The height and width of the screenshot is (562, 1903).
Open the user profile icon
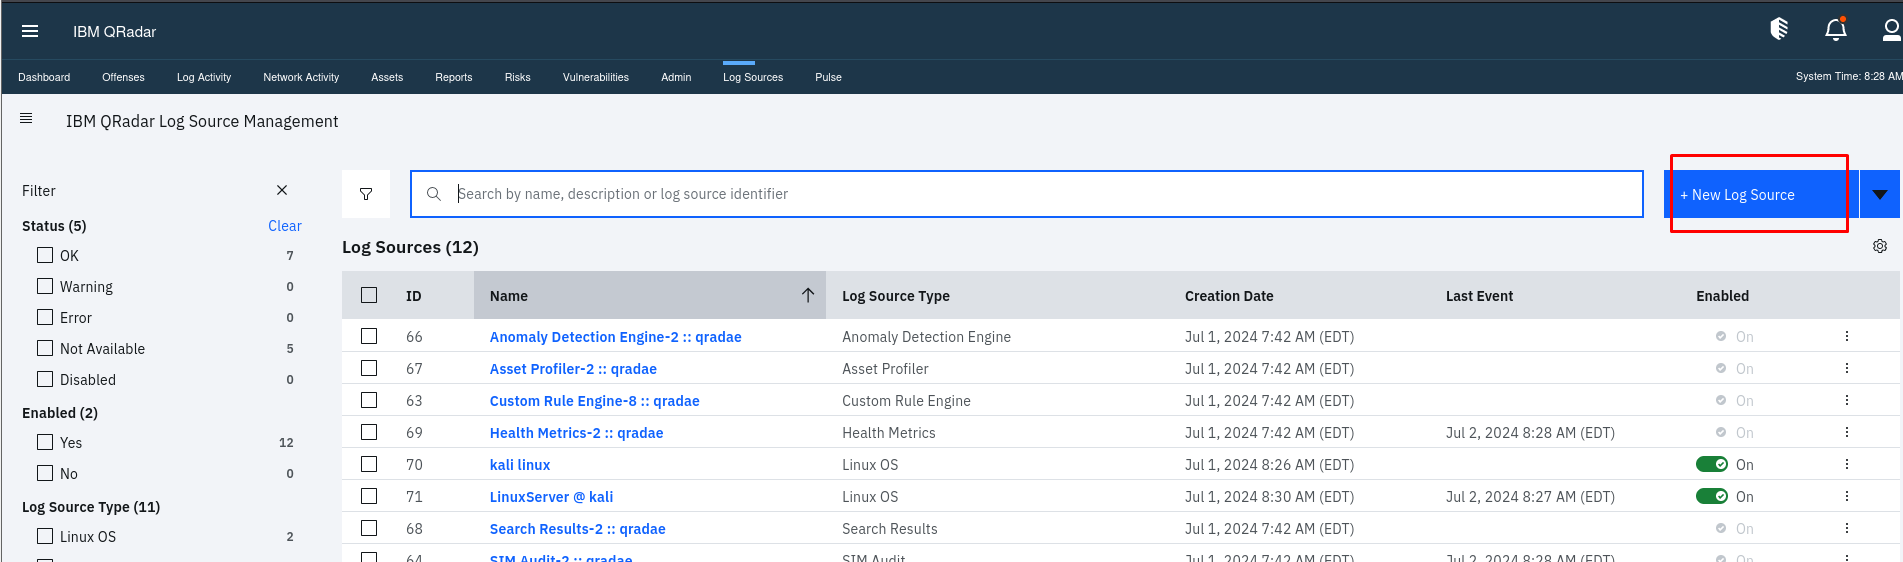coord(1891,30)
